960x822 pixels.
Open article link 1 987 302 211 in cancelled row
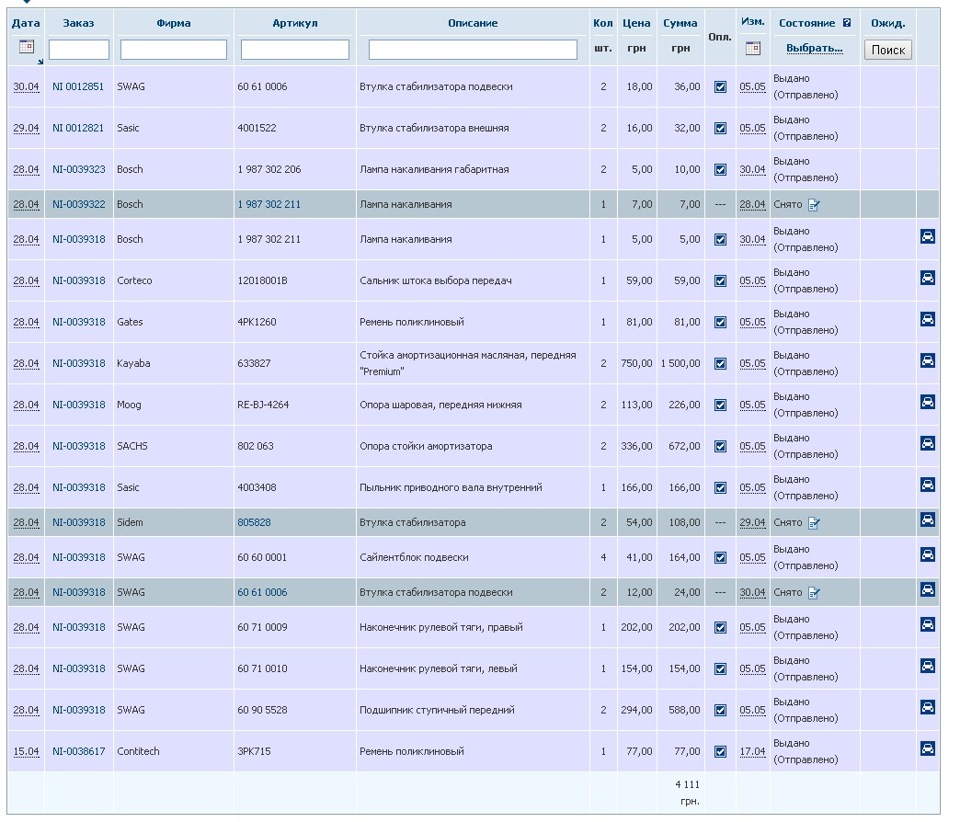coord(269,204)
